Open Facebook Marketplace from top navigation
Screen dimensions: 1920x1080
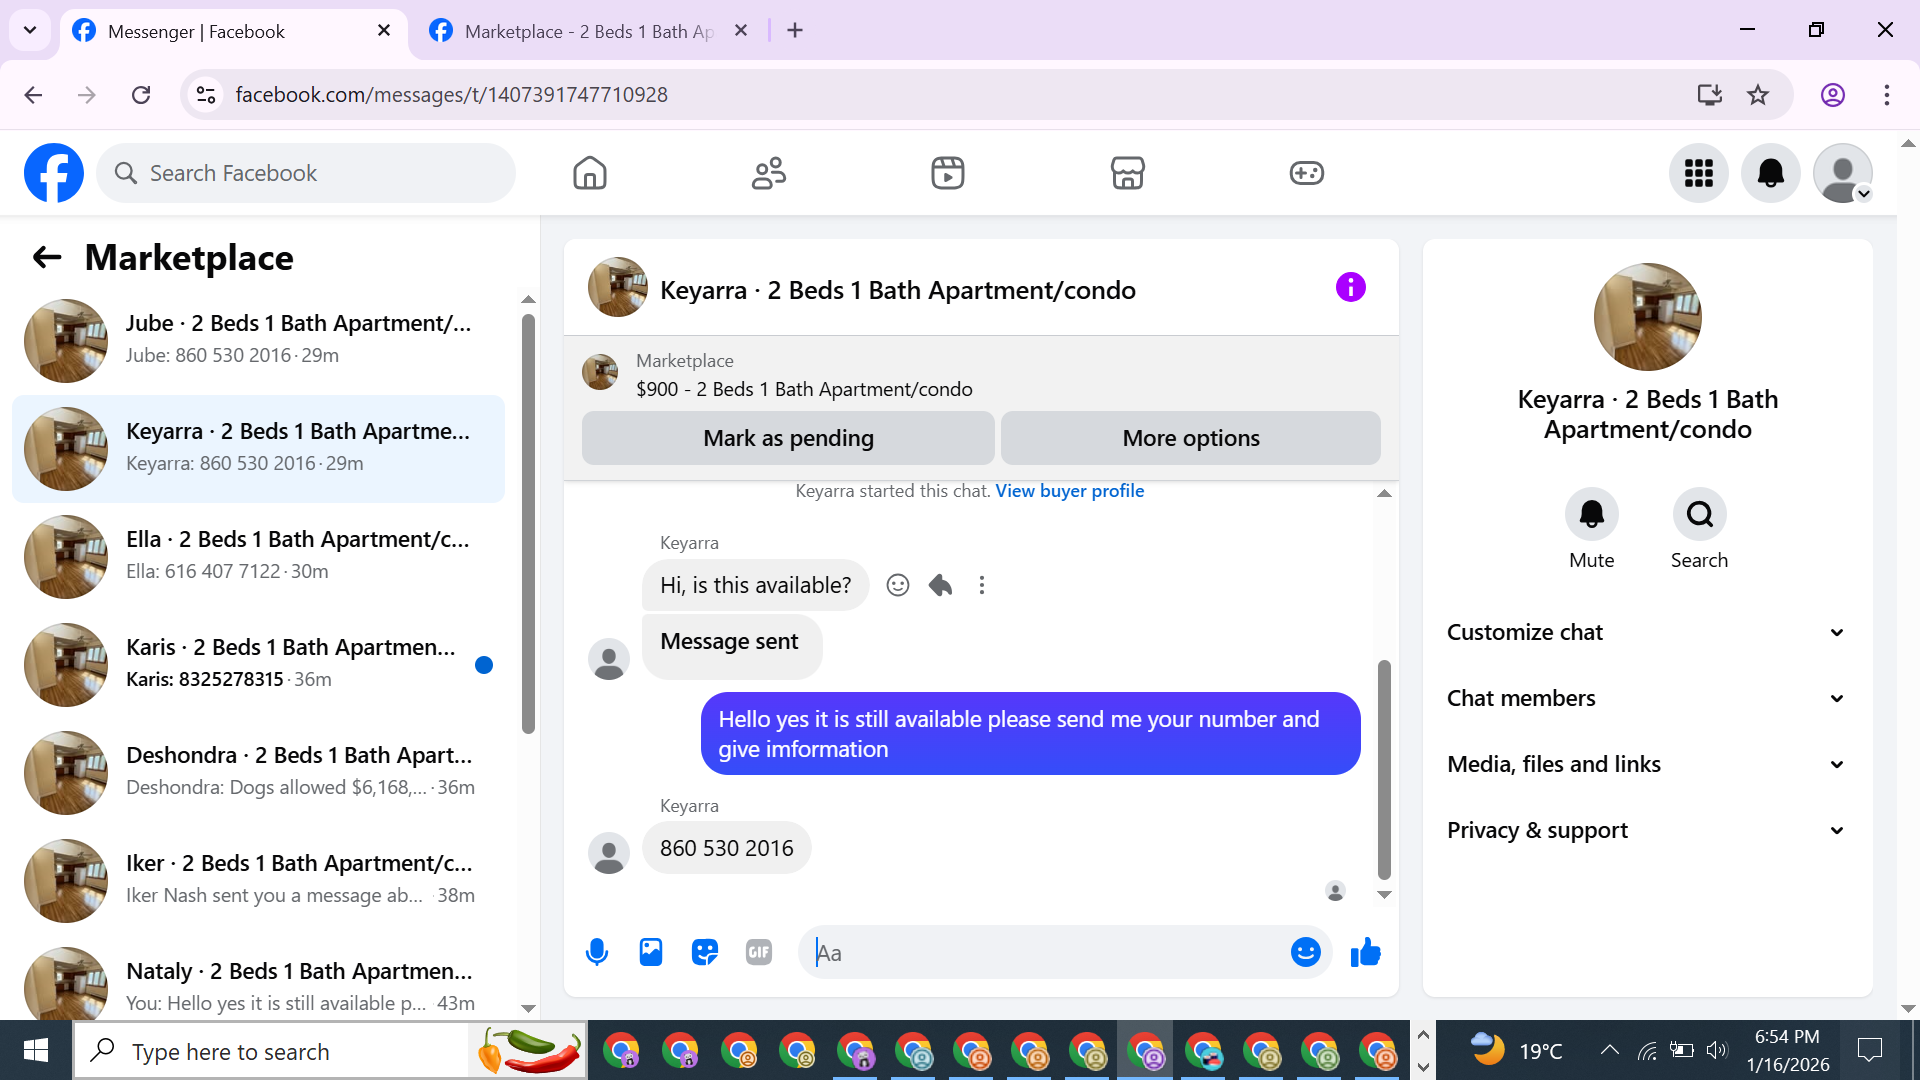(1127, 173)
